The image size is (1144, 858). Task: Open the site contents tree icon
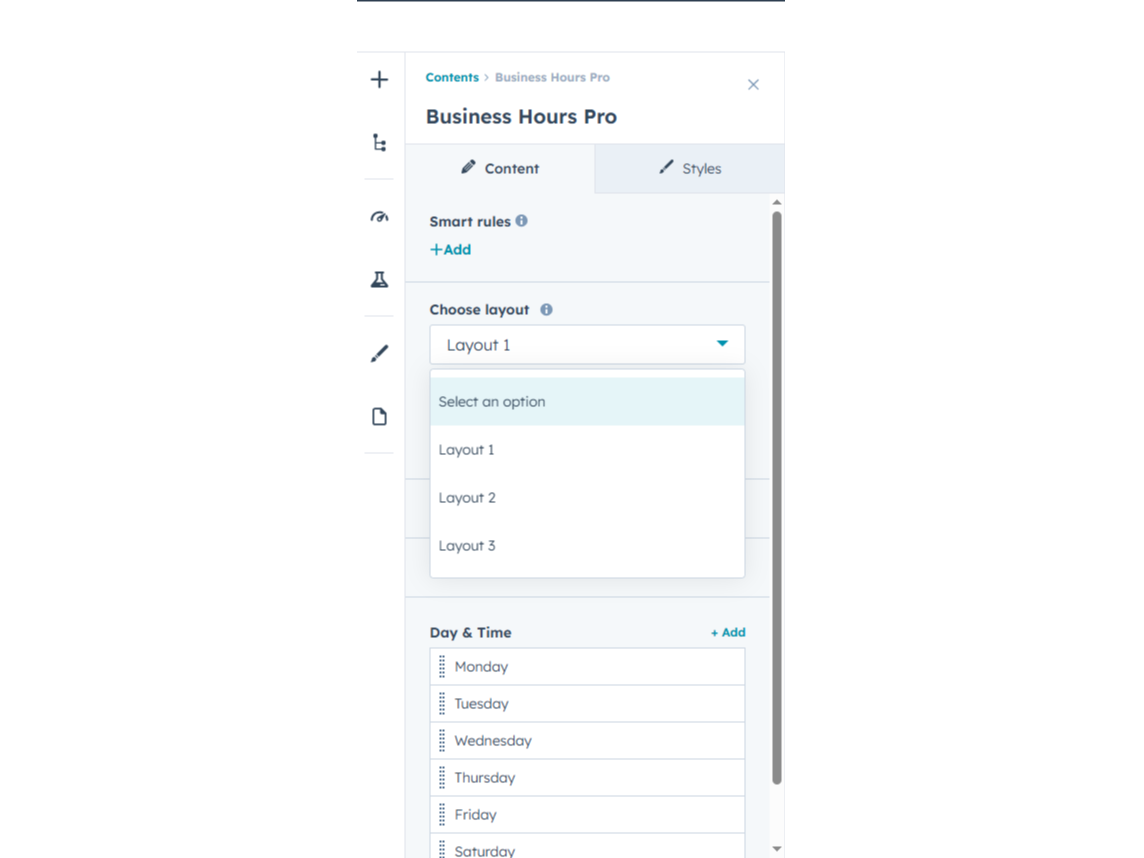click(380, 142)
